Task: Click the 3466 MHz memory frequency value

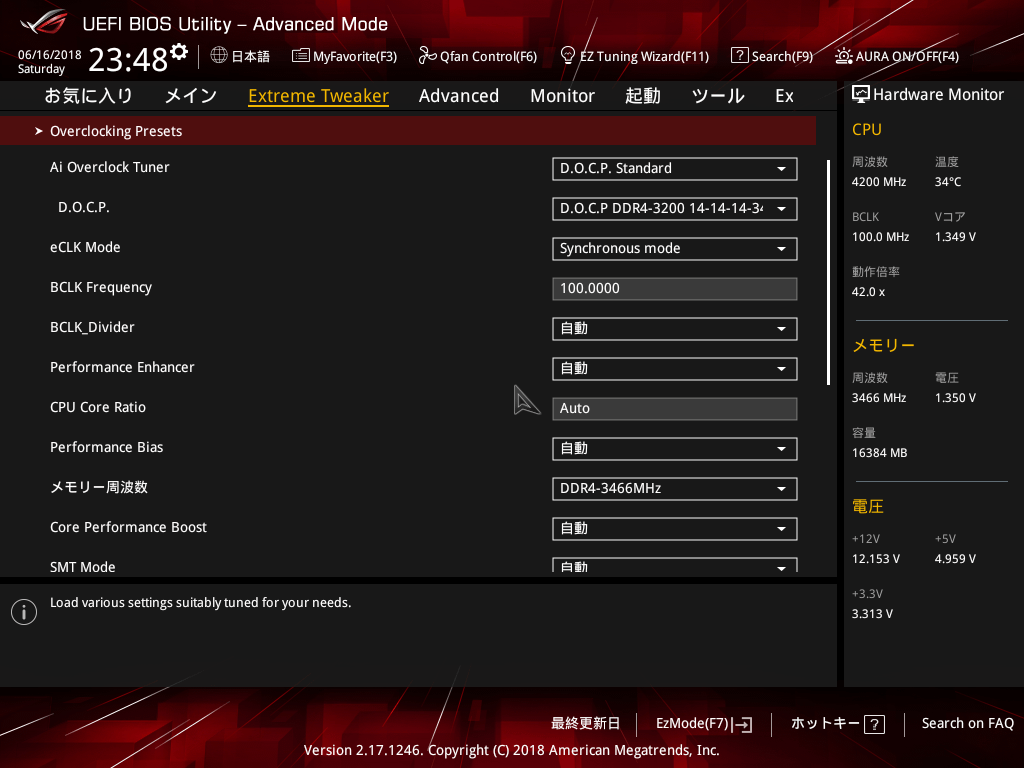Action: tap(878, 398)
